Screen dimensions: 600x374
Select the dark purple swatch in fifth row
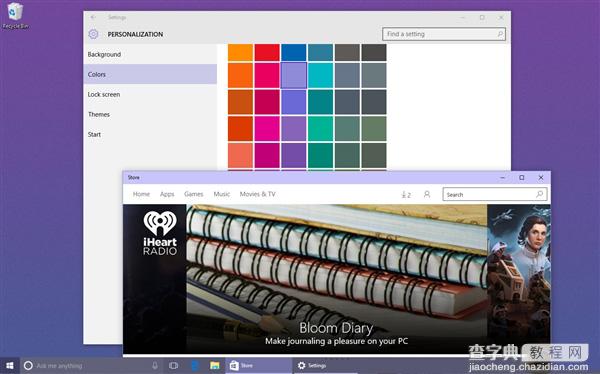pyautogui.click(x=294, y=156)
